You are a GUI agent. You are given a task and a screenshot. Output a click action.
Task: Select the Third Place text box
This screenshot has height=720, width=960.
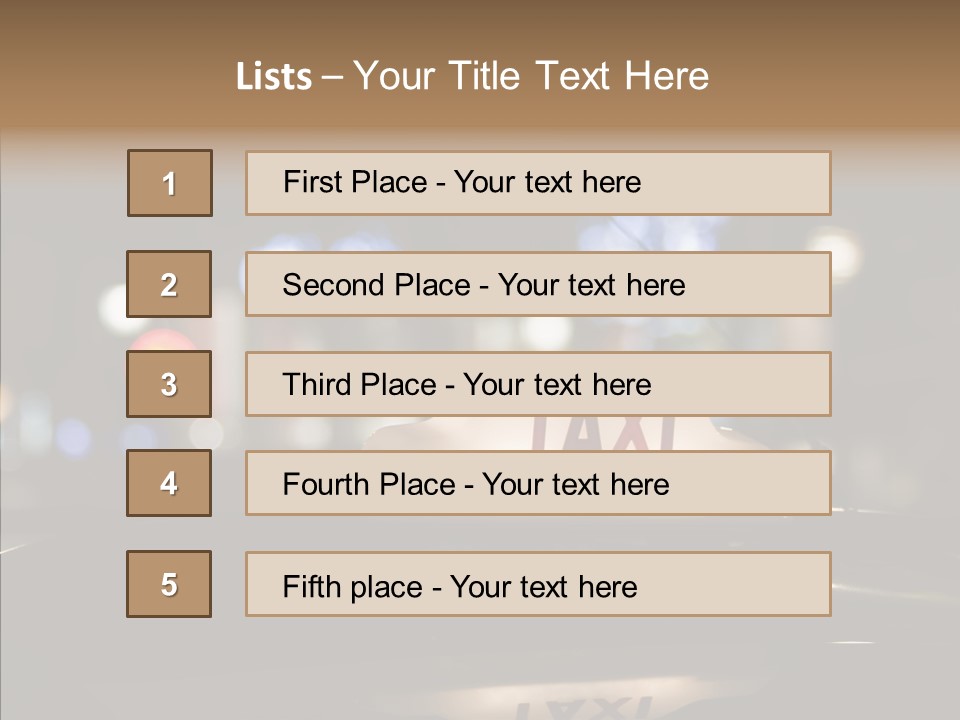538,384
